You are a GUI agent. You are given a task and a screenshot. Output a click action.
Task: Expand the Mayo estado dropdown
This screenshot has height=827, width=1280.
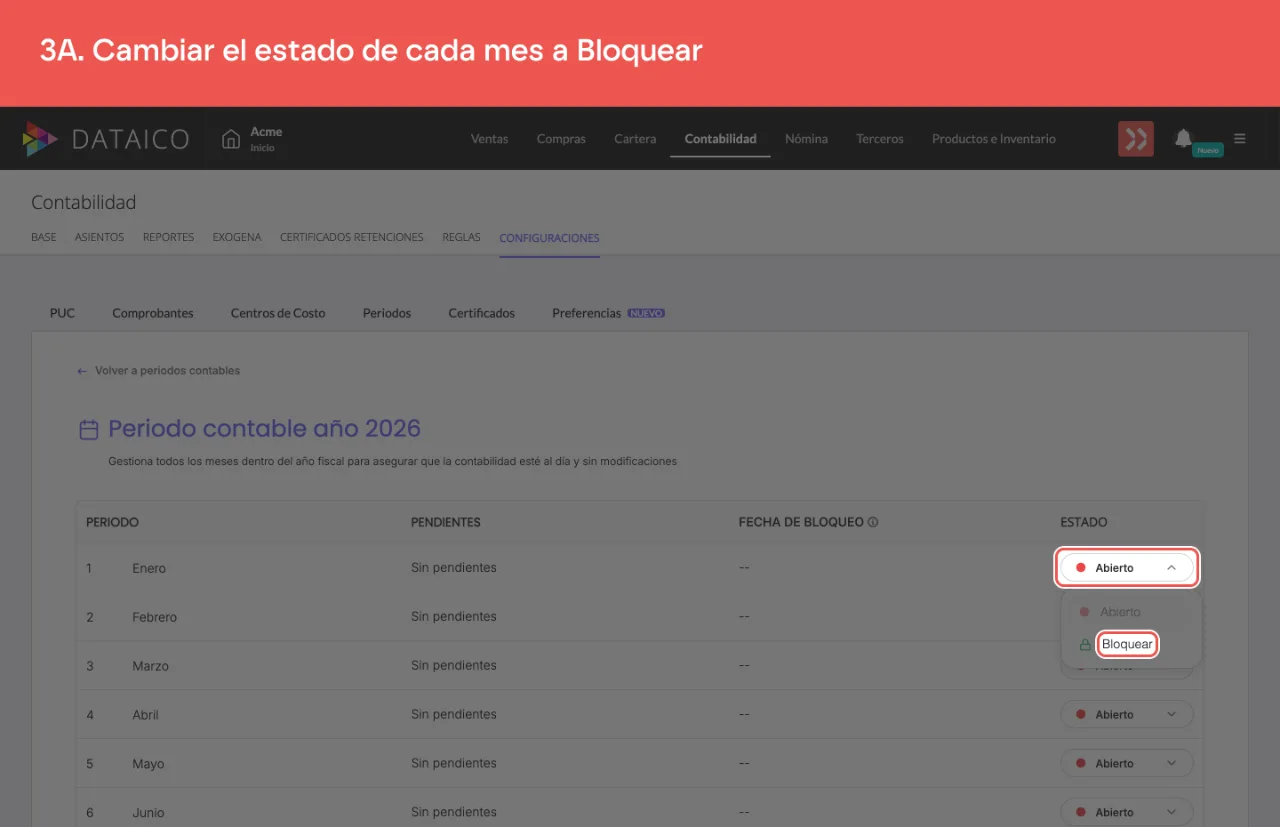(1127, 764)
